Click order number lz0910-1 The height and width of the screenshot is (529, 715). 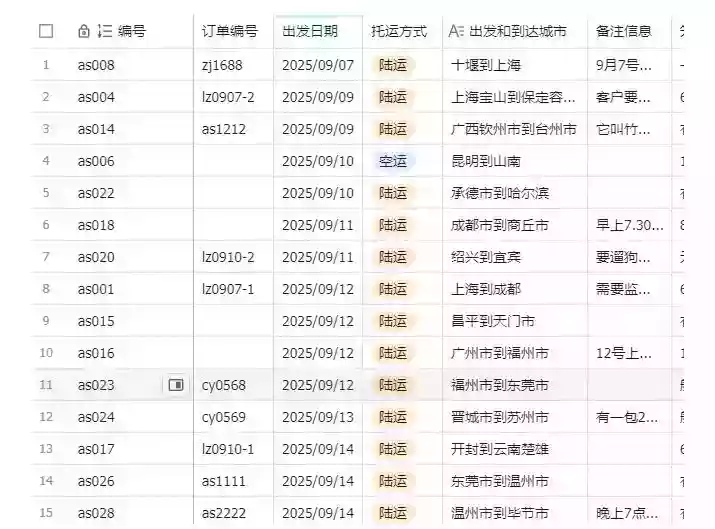[x=228, y=449]
